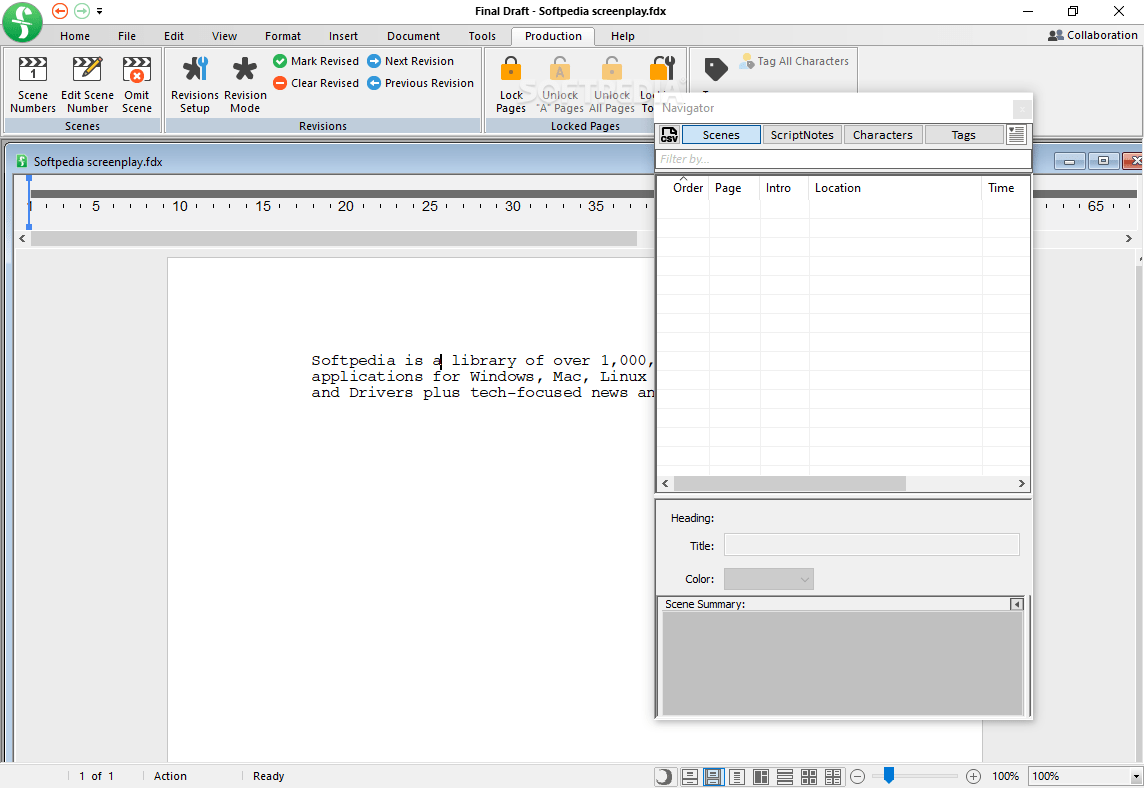Toggle night mode moon icon

click(x=664, y=776)
